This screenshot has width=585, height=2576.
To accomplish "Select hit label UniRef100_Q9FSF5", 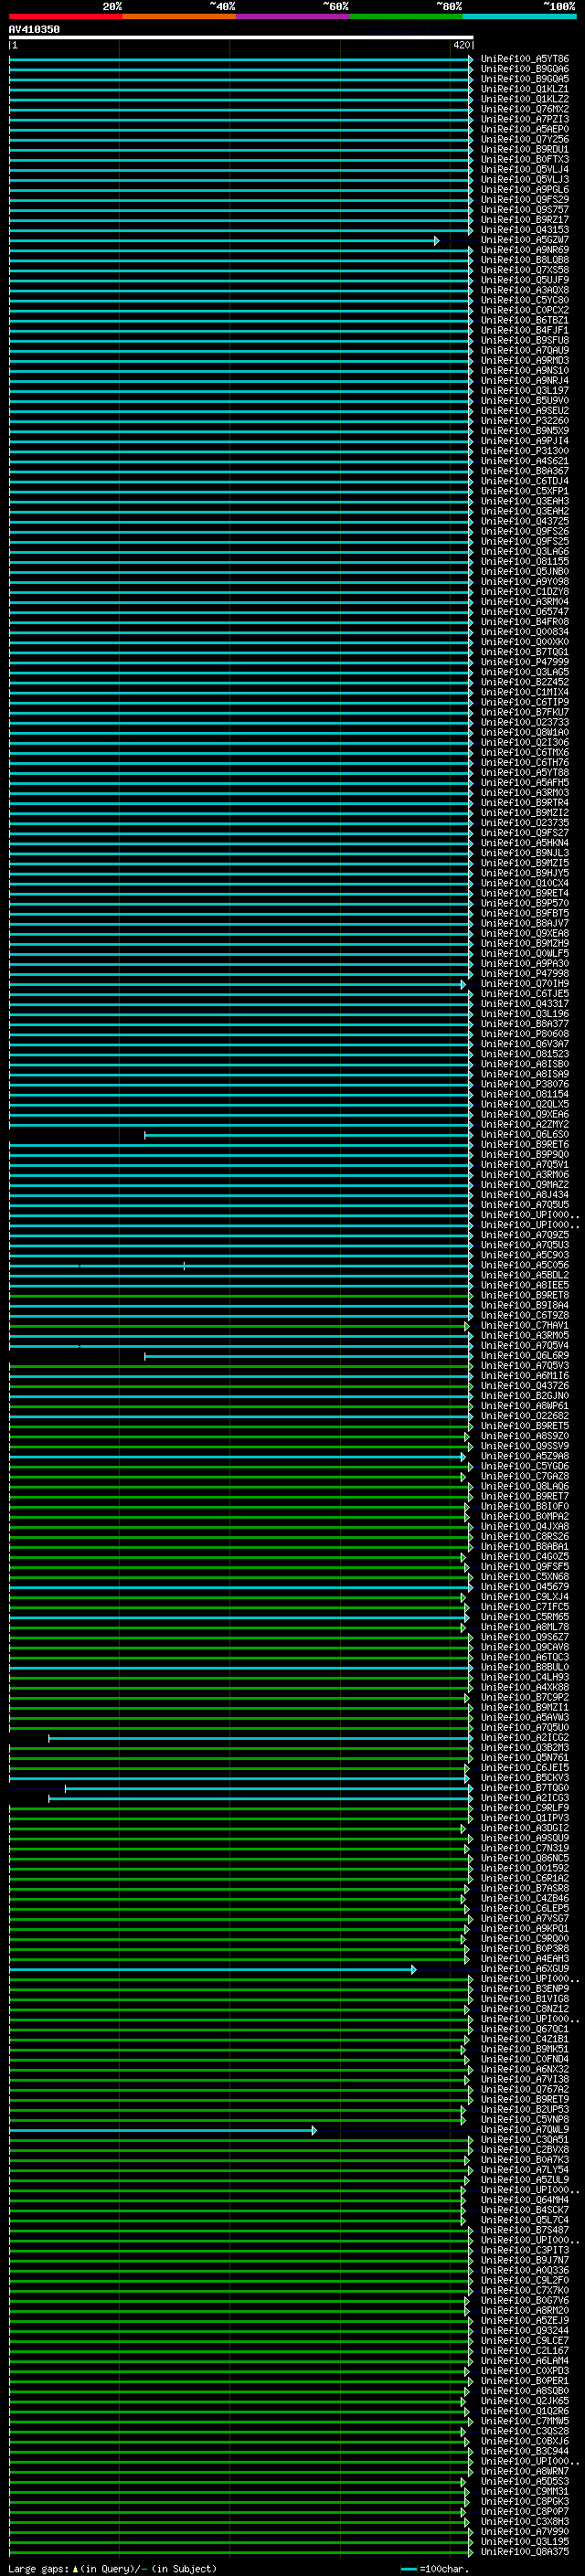I will click(525, 1567).
